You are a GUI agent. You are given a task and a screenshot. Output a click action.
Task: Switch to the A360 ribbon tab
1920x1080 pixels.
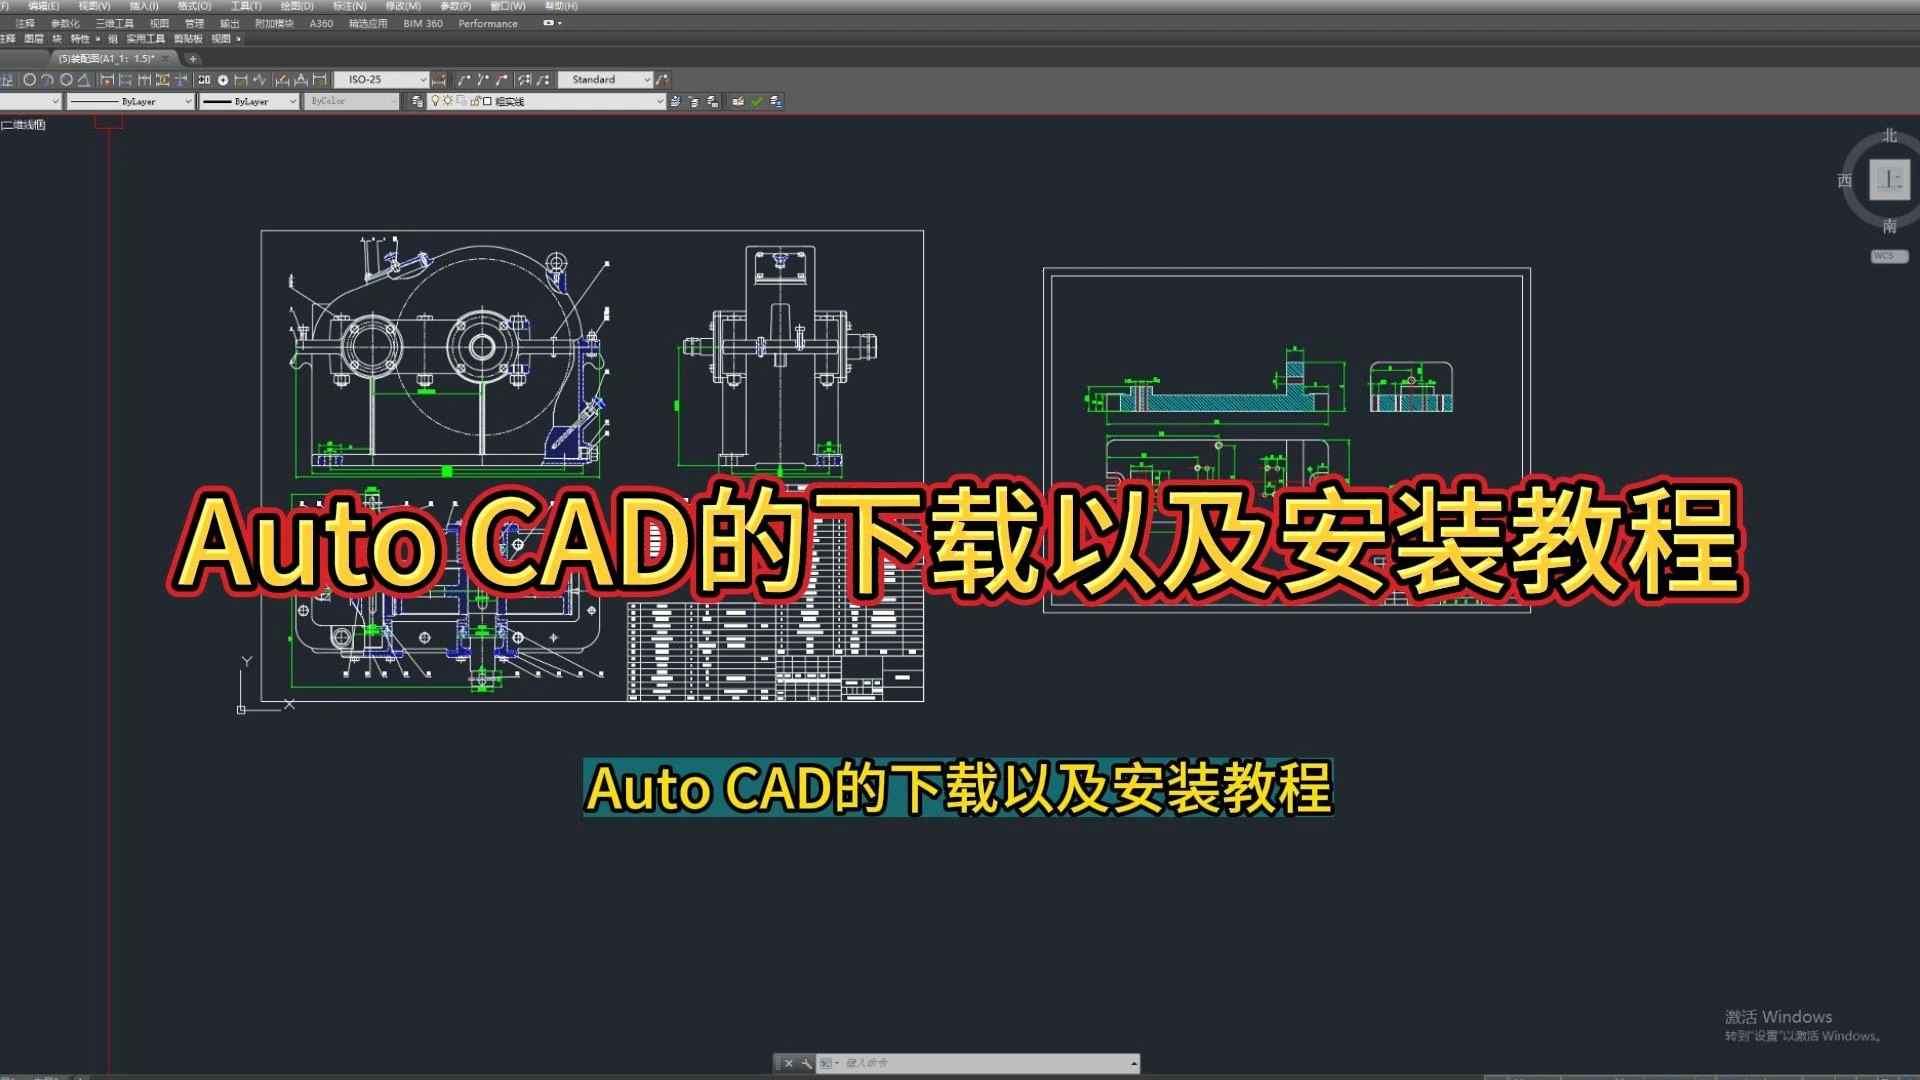pos(320,23)
